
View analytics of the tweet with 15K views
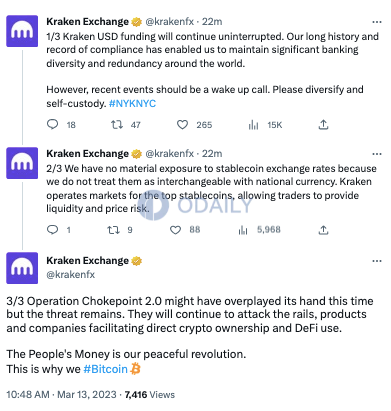(x=253, y=125)
